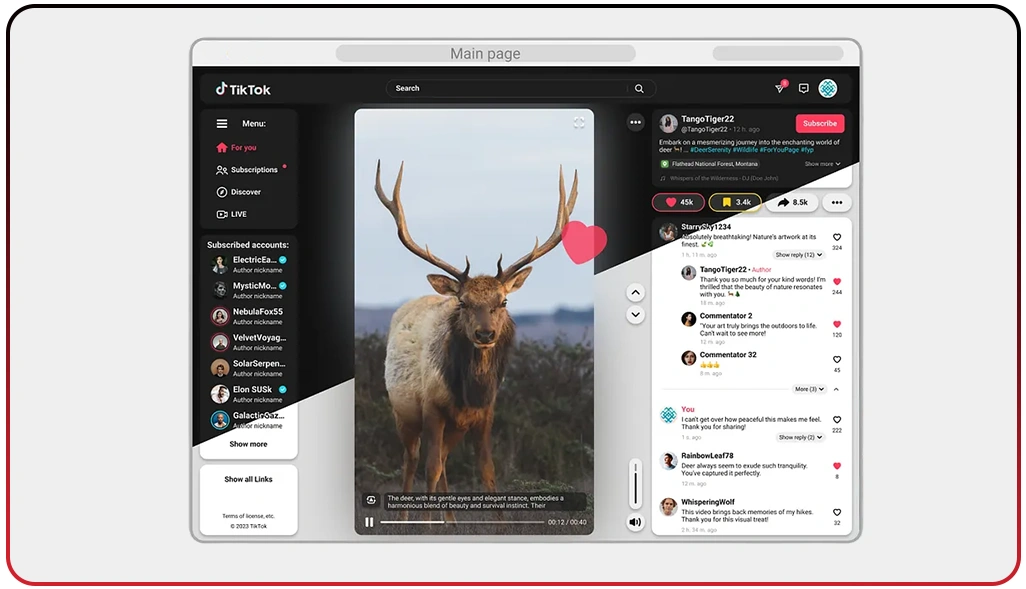Go to next video with down arrow
The width and height of the screenshot is (1026, 589).
tap(635, 315)
